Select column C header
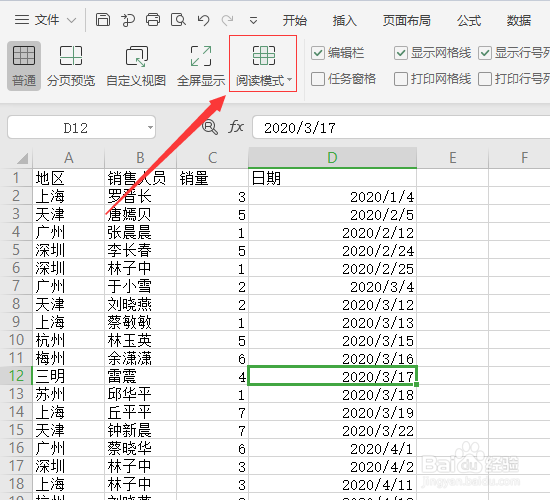 [x=212, y=158]
